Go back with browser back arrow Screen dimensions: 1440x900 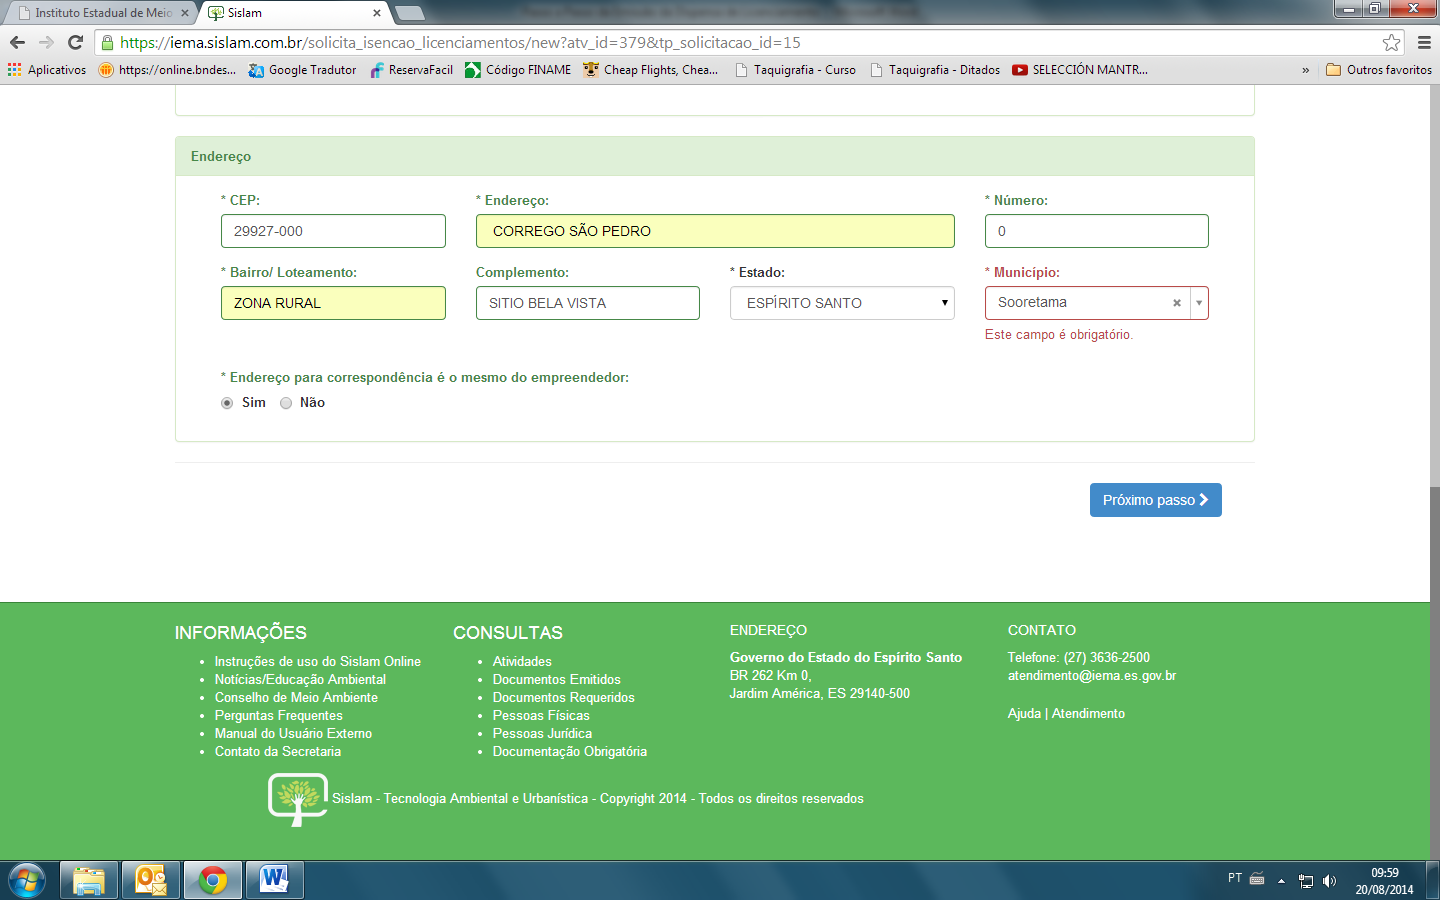click(17, 42)
